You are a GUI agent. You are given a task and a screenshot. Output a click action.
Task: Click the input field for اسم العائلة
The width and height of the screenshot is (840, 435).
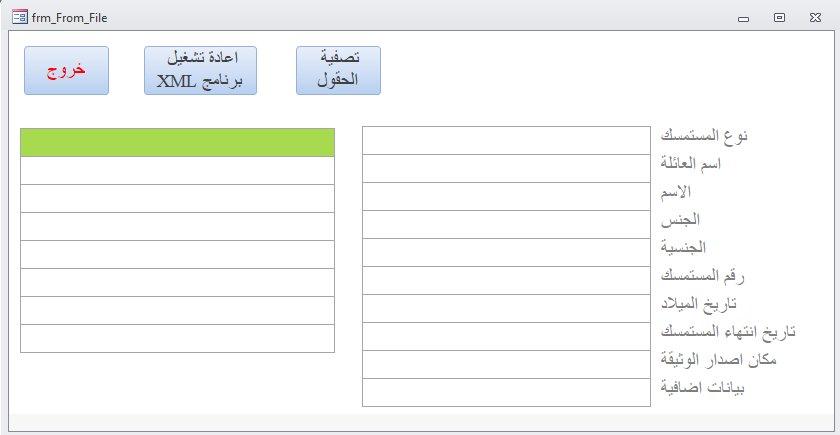[x=506, y=168]
